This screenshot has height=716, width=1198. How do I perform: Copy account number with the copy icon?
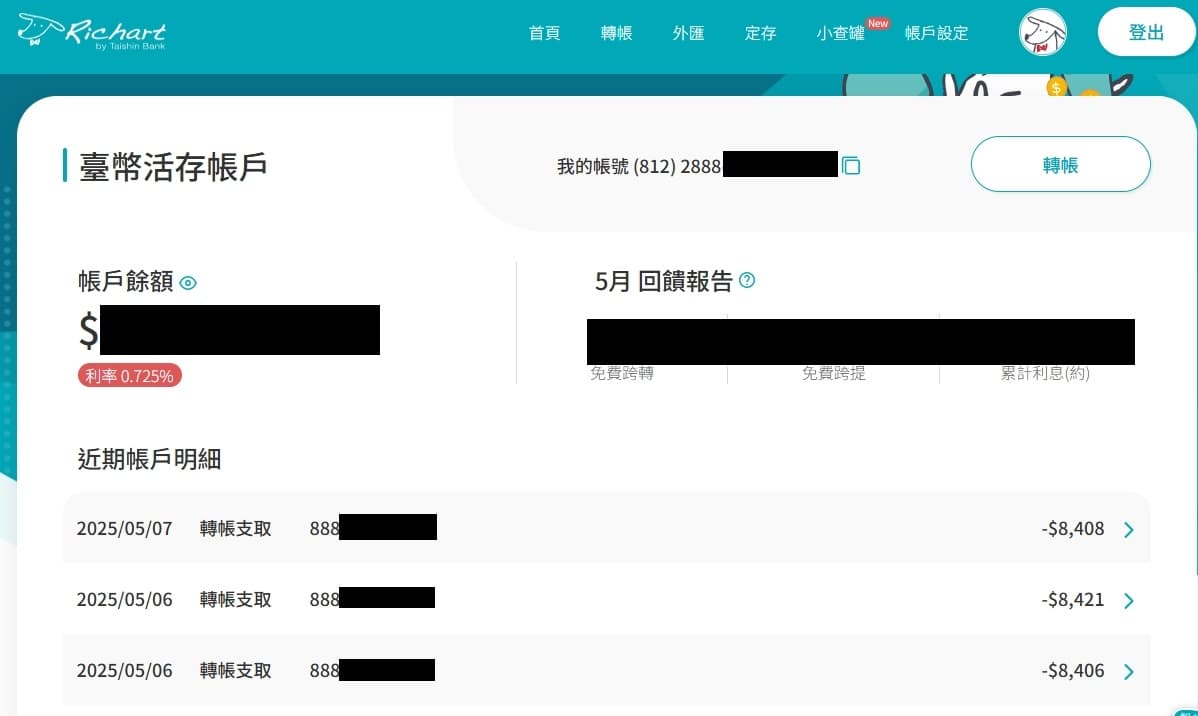tap(850, 165)
